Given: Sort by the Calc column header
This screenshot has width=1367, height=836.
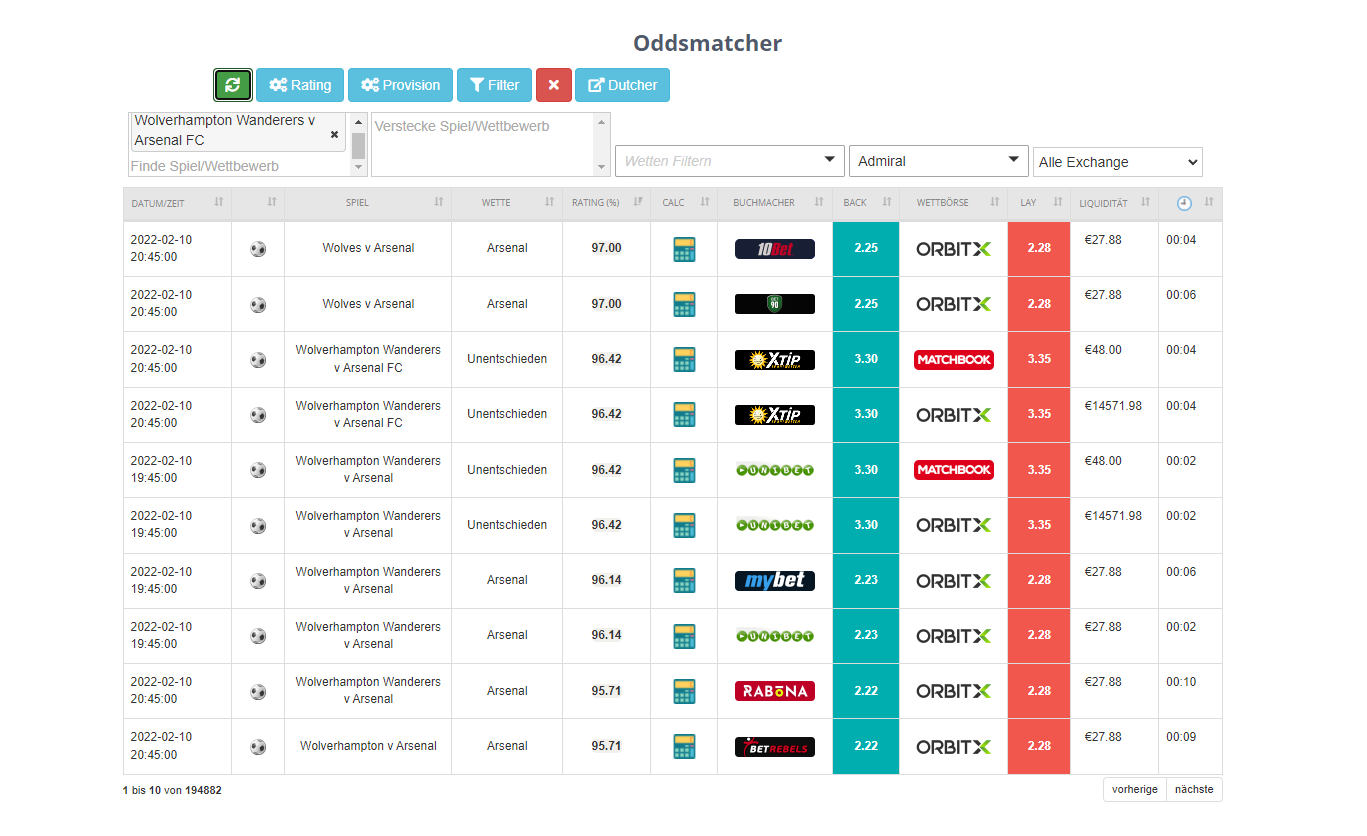Looking at the screenshot, I should pyautogui.click(x=684, y=203).
